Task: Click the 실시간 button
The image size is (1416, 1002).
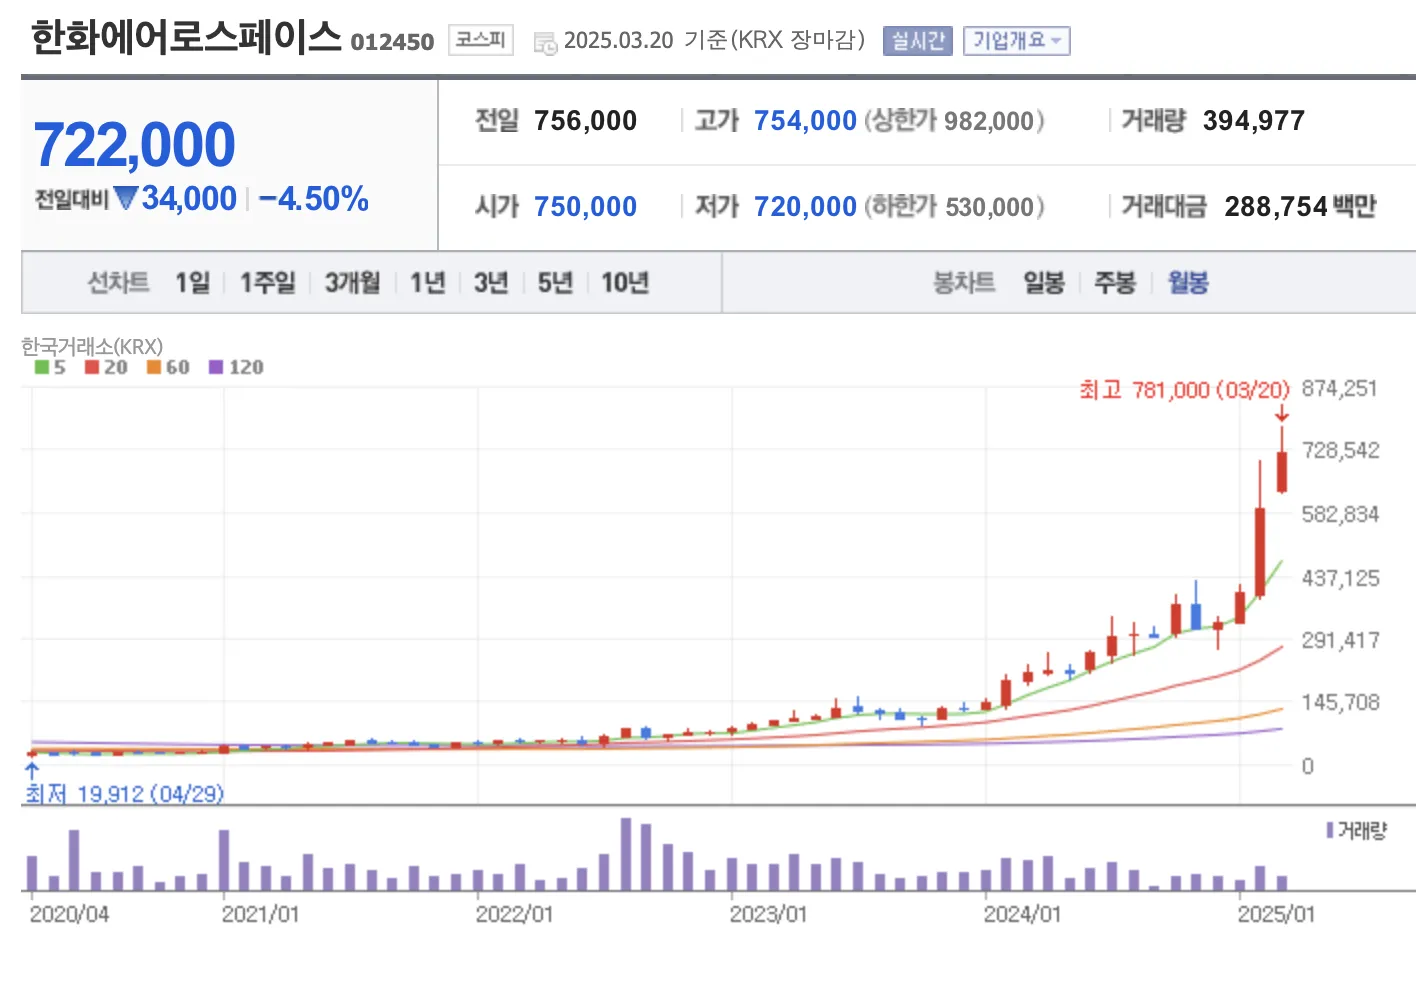Action: click(917, 41)
